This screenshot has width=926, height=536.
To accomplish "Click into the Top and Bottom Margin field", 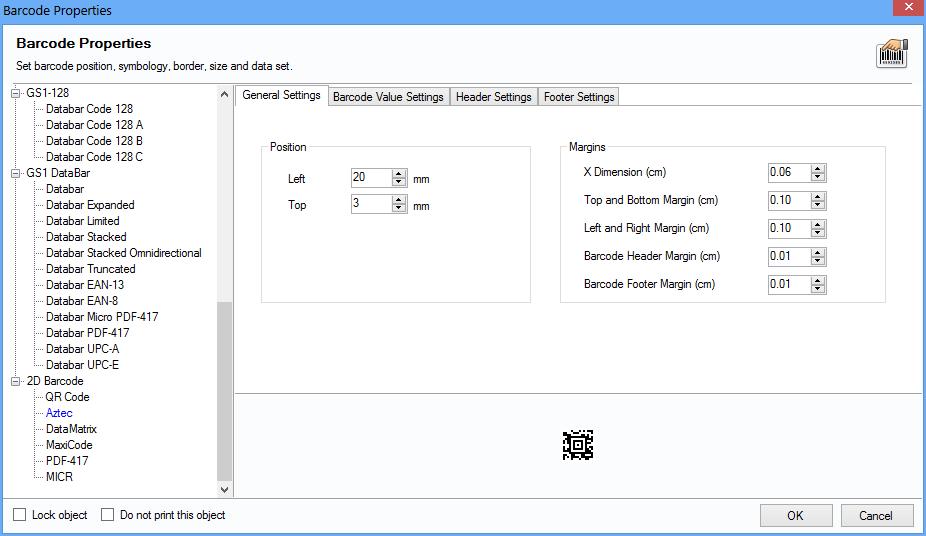I will (x=787, y=200).
